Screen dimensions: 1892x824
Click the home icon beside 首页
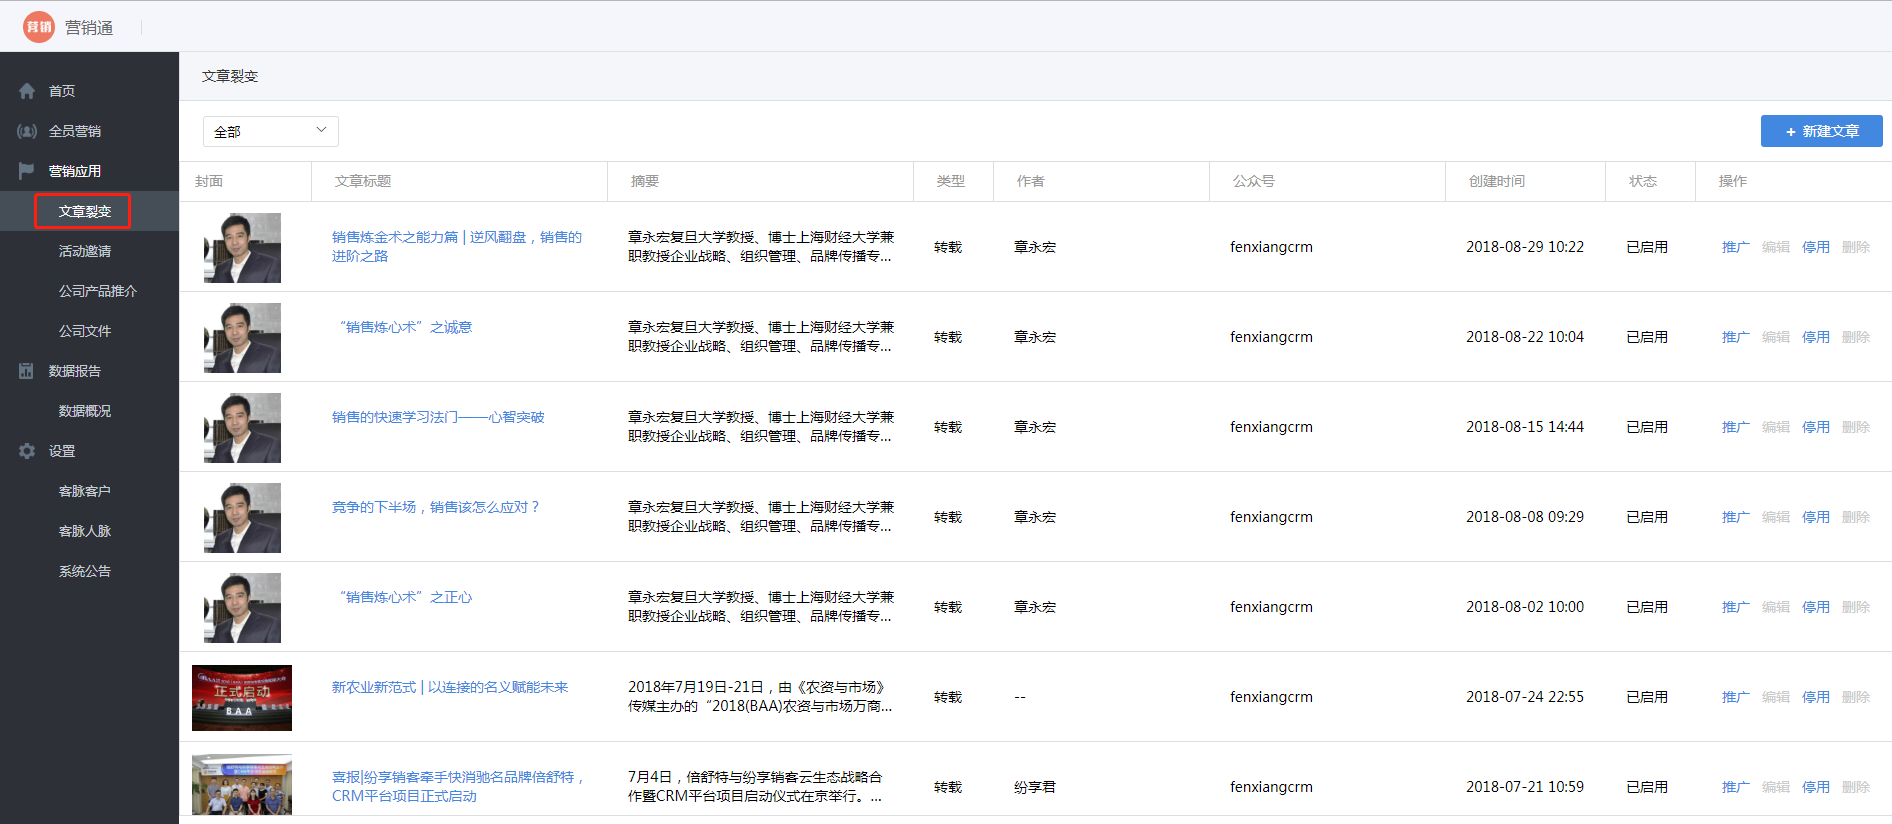pyautogui.click(x=27, y=91)
